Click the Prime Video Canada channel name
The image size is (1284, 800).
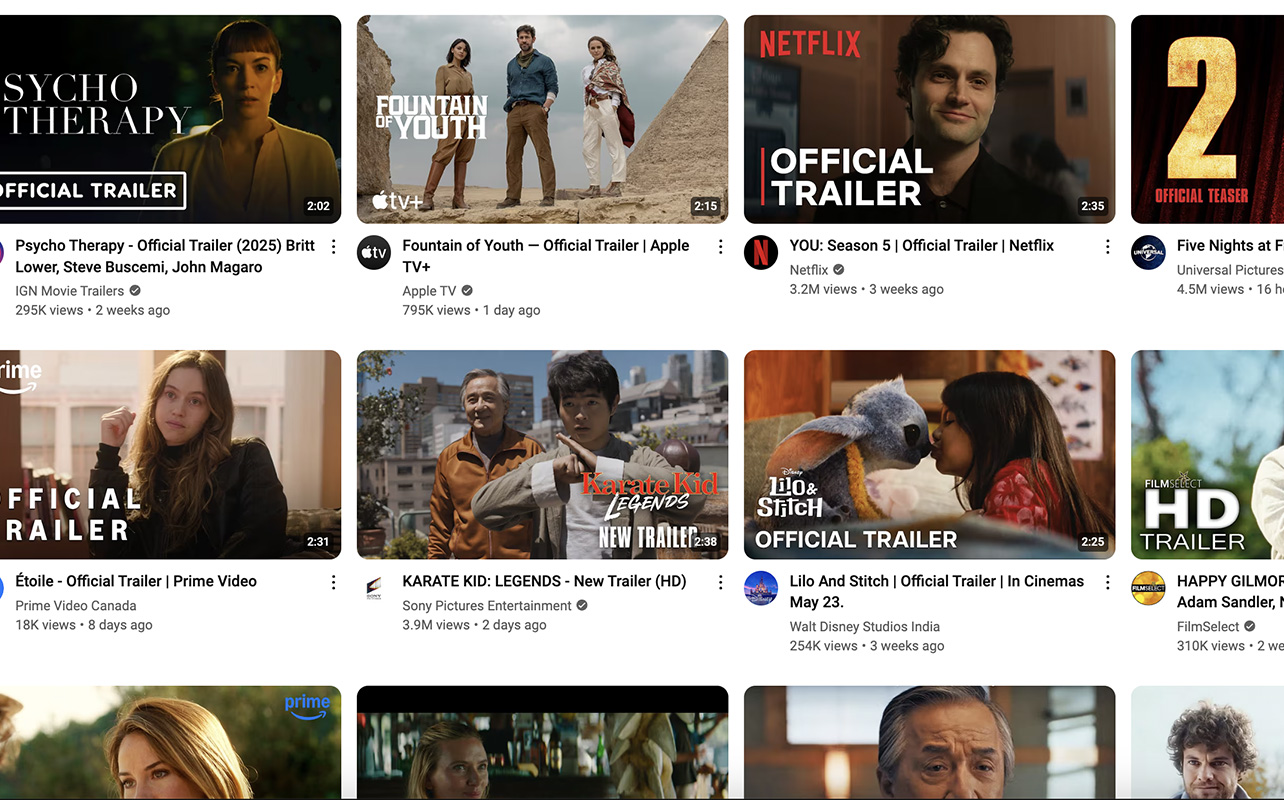[75, 605]
